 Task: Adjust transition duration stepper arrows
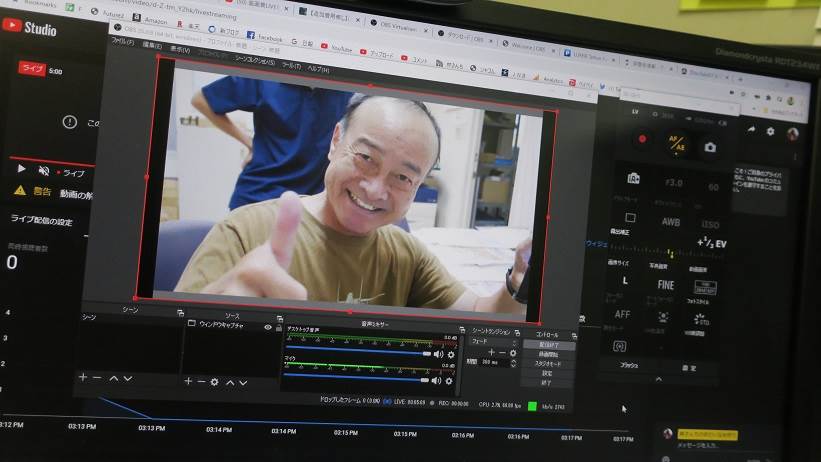tap(514, 362)
